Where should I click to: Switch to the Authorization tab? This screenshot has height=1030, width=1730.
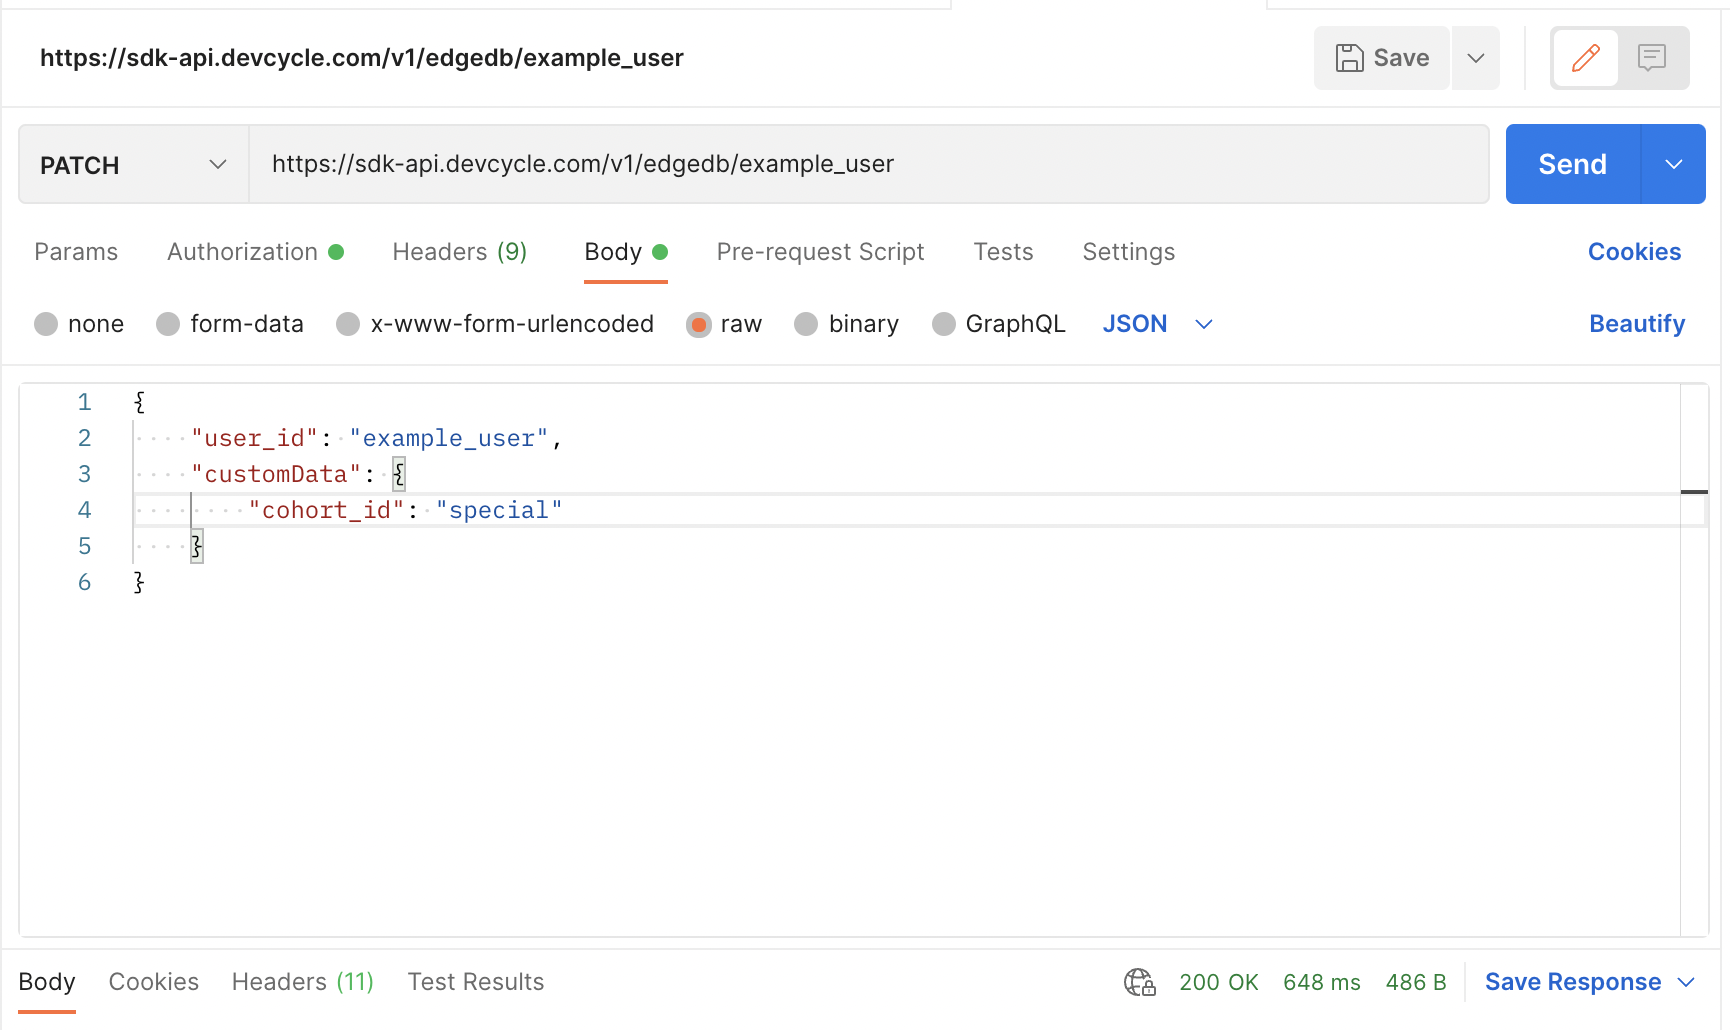(243, 252)
